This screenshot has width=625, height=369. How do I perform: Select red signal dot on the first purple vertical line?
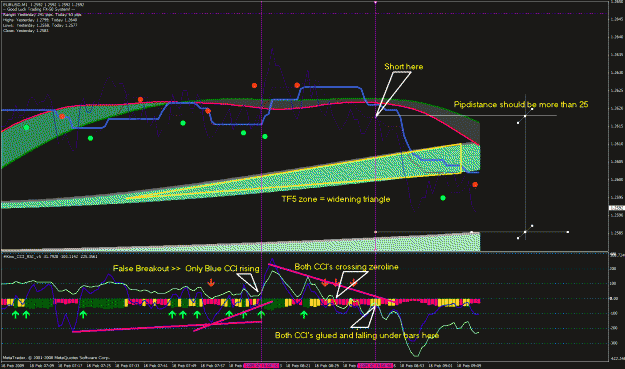pyautogui.click(x=254, y=85)
